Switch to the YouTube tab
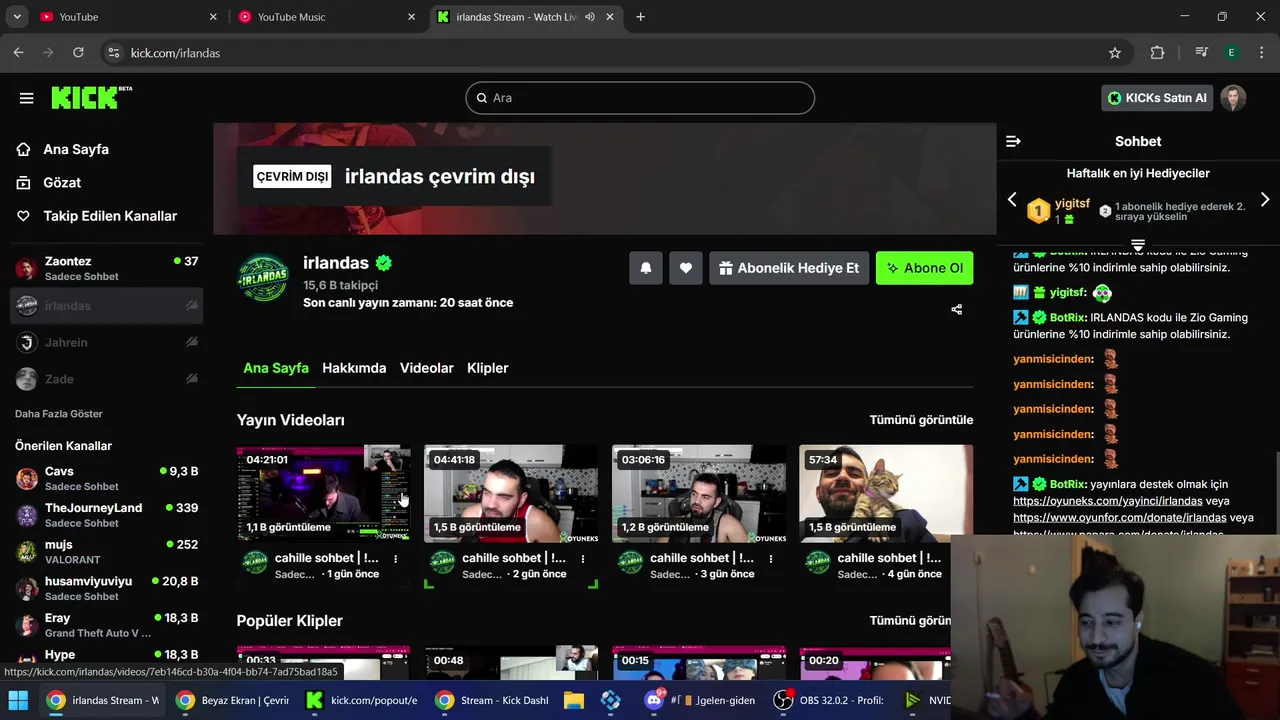Image resolution: width=1280 pixels, height=720 pixels. 128,17
